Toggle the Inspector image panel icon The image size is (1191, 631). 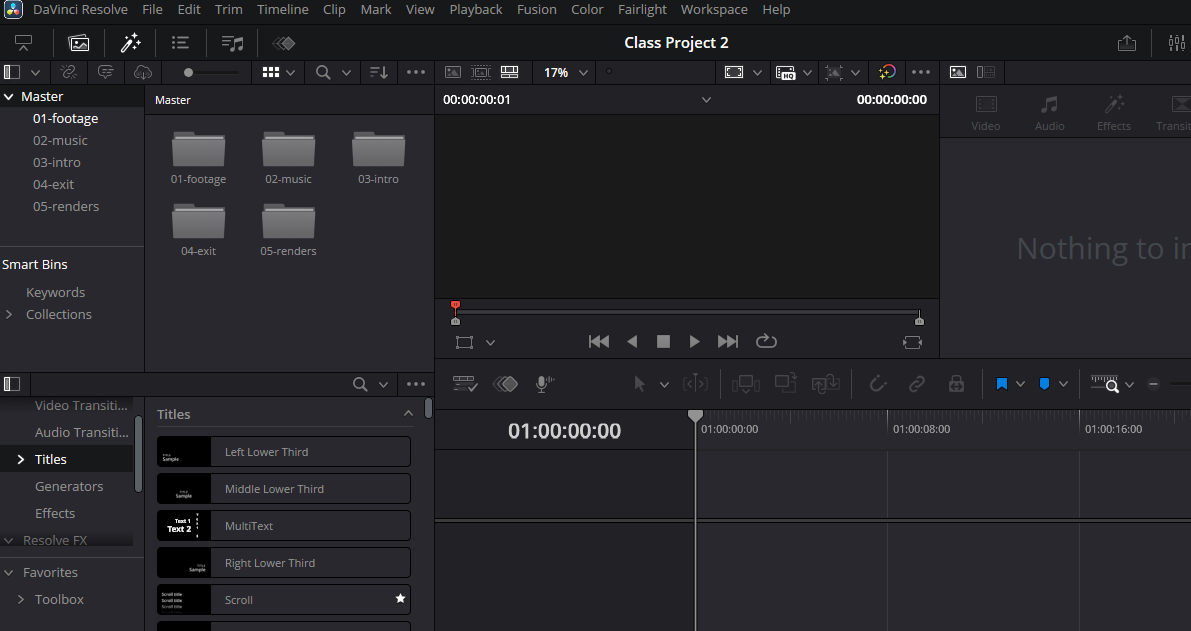click(x=958, y=72)
